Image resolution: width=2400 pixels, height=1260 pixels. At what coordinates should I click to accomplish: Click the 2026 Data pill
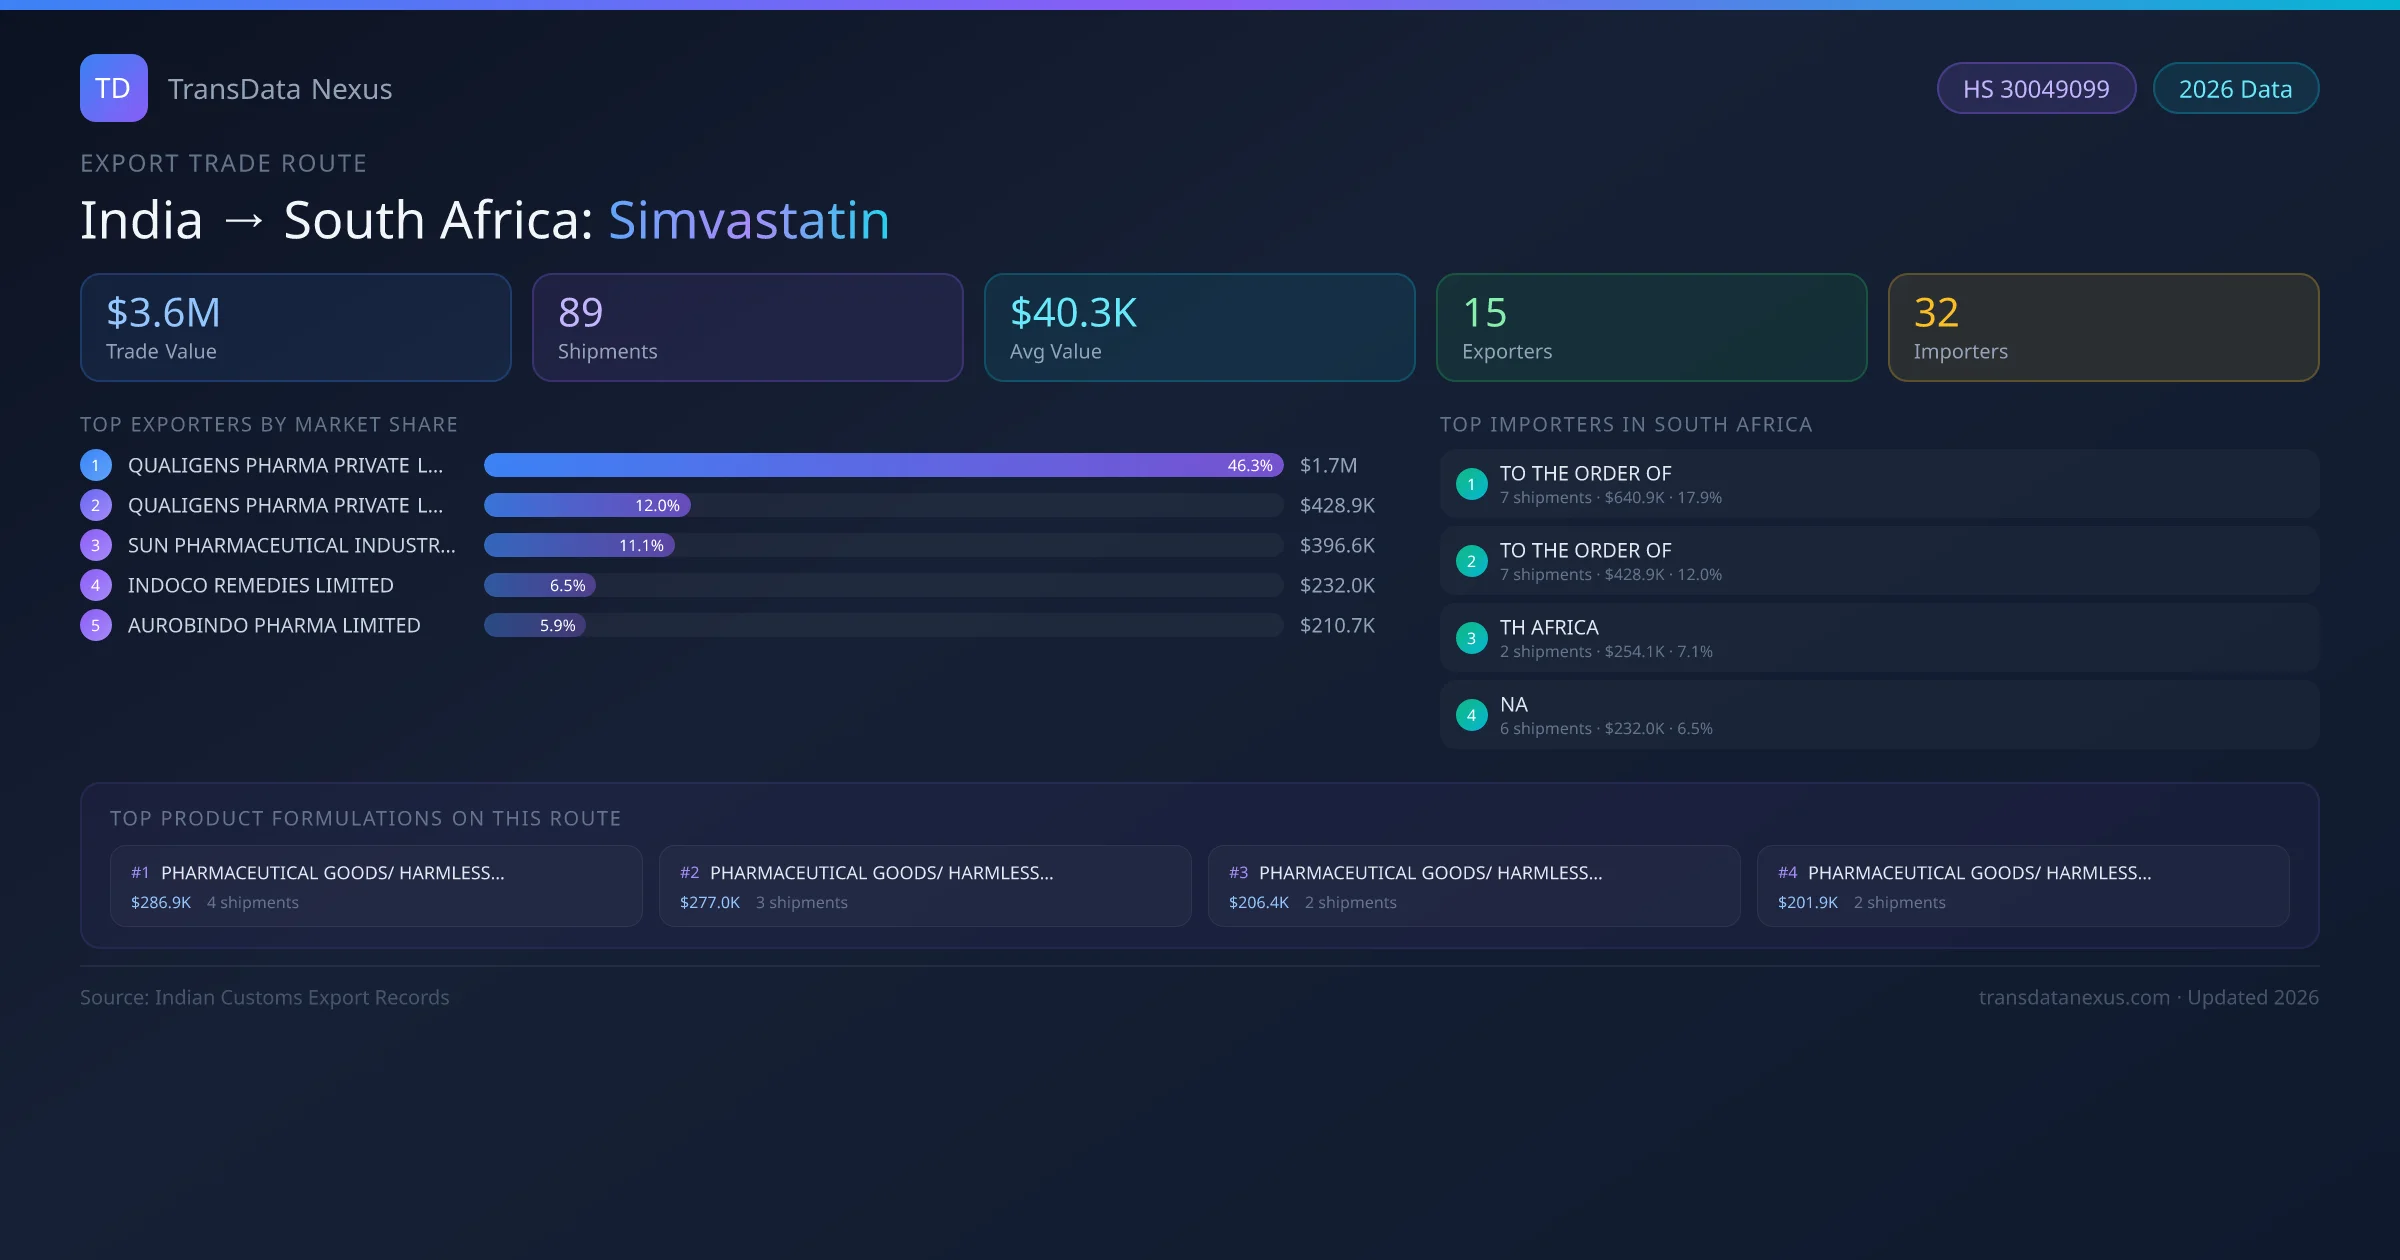2235,89
